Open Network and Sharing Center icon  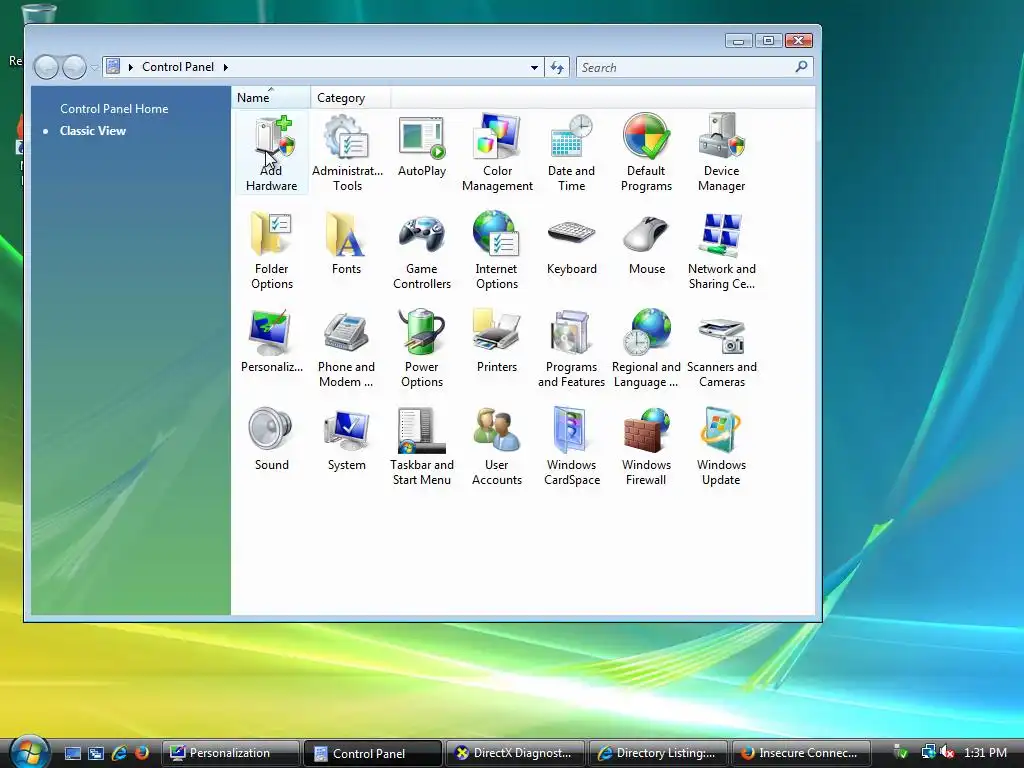[x=722, y=251]
